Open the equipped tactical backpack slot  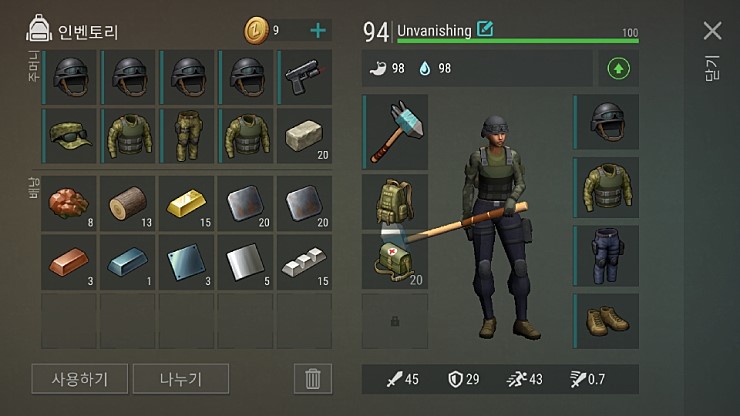[x=395, y=202]
